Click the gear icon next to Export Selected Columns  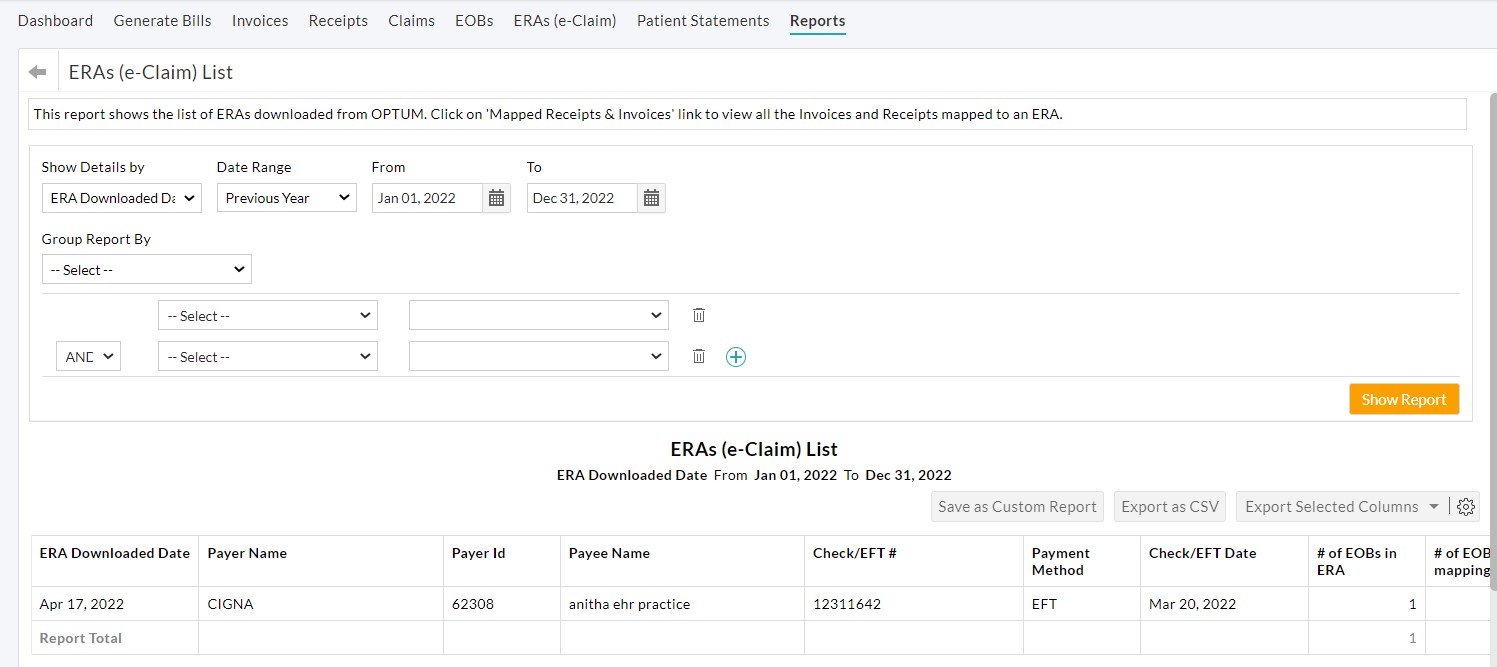point(1466,506)
